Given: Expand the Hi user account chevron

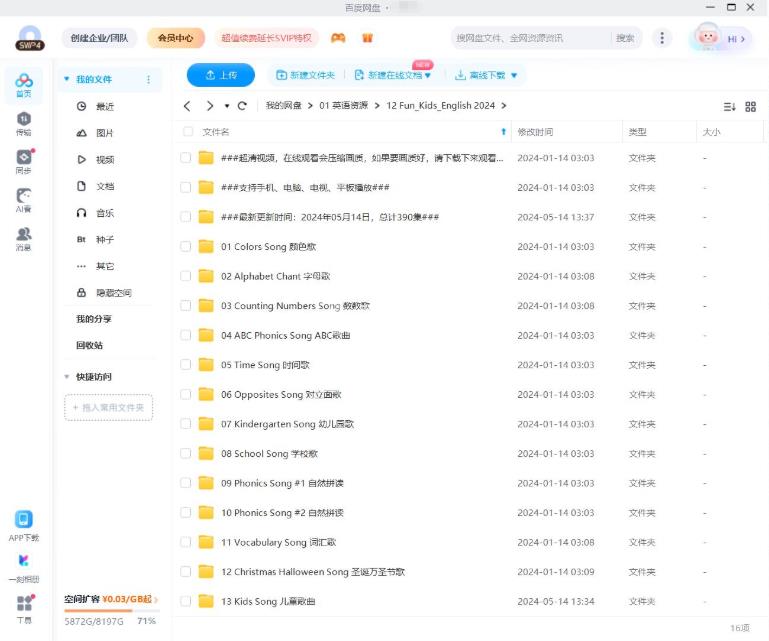Looking at the screenshot, I should pyautogui.click(x=743, y=39).
